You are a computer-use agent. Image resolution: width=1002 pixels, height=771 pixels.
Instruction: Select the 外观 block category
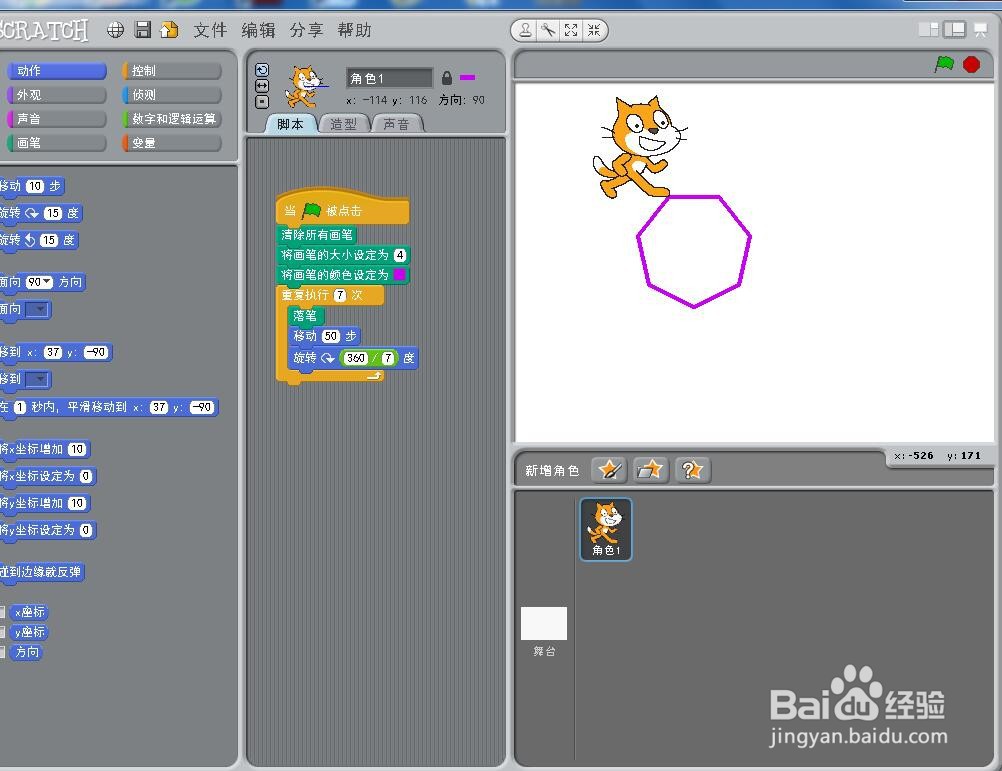pos(56,95)
